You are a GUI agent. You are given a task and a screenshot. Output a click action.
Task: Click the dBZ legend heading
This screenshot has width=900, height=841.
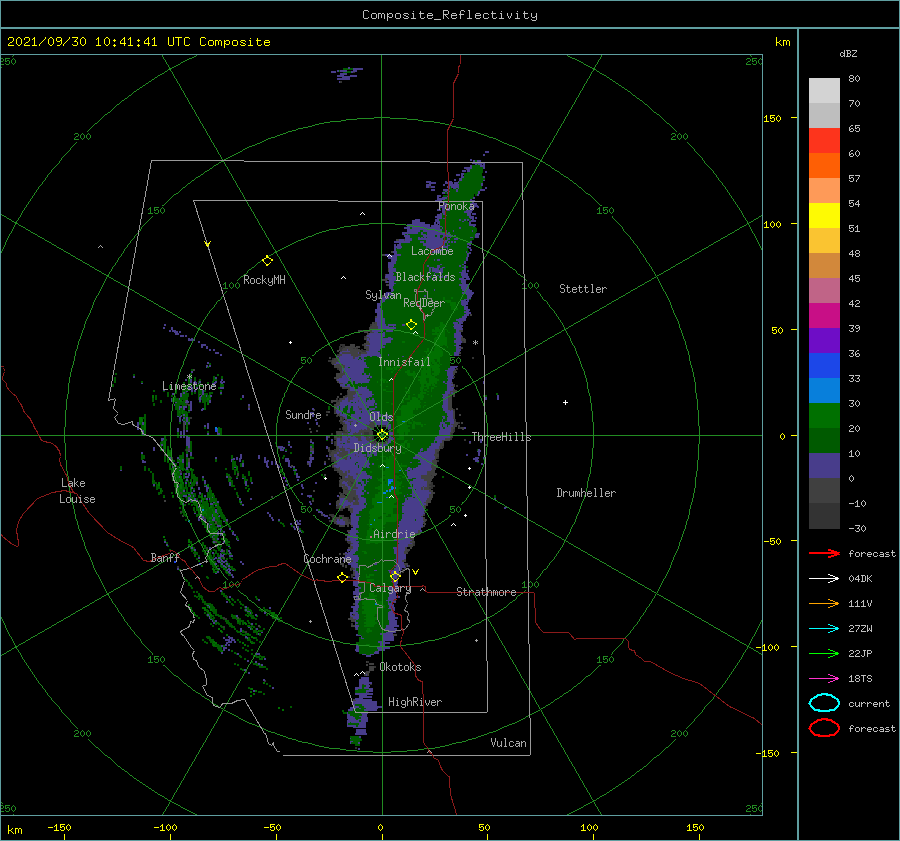[x=848, y=53]
